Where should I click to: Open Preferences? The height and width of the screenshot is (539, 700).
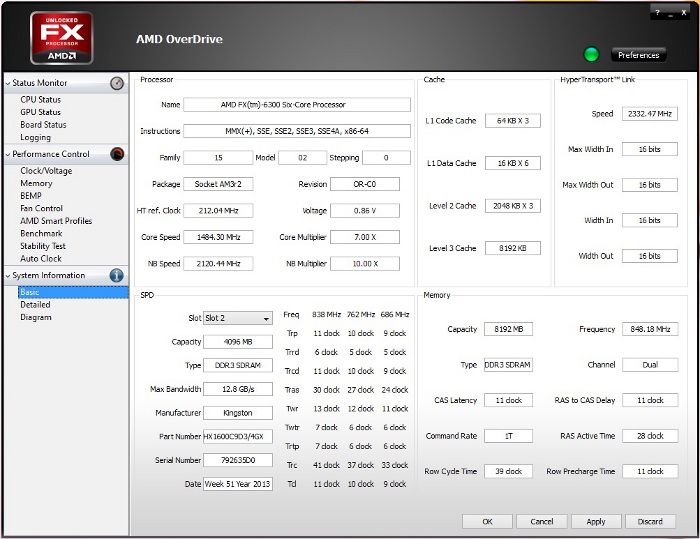tap(638, 55)
